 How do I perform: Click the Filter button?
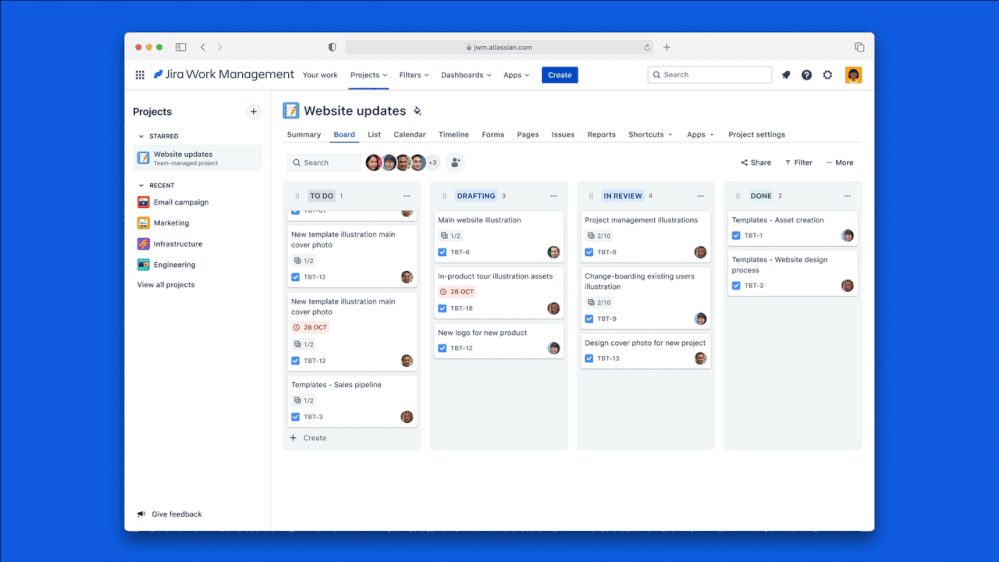click(x=798, y=162)
